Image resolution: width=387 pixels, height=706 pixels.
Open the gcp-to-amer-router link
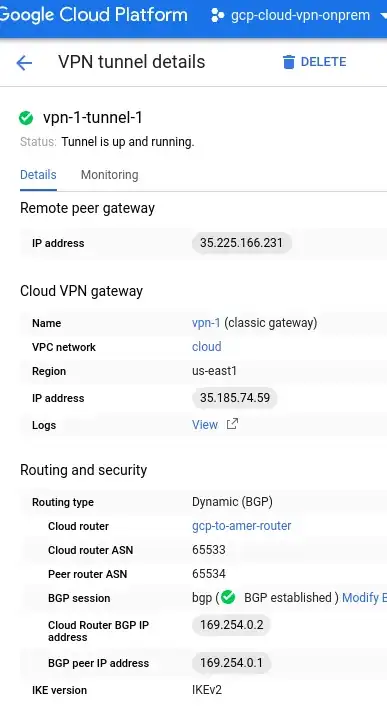(242, 526)
